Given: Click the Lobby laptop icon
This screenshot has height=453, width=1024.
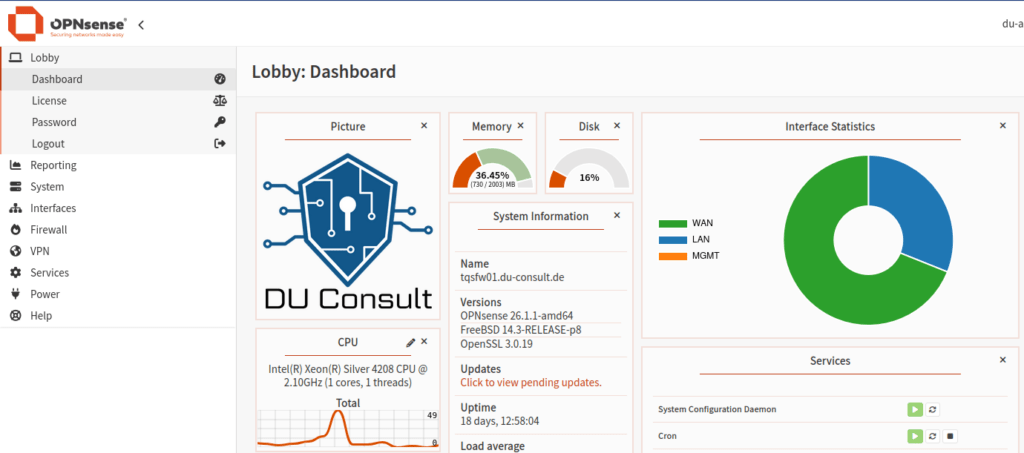Looking at the screenshot, I should 16,57.
